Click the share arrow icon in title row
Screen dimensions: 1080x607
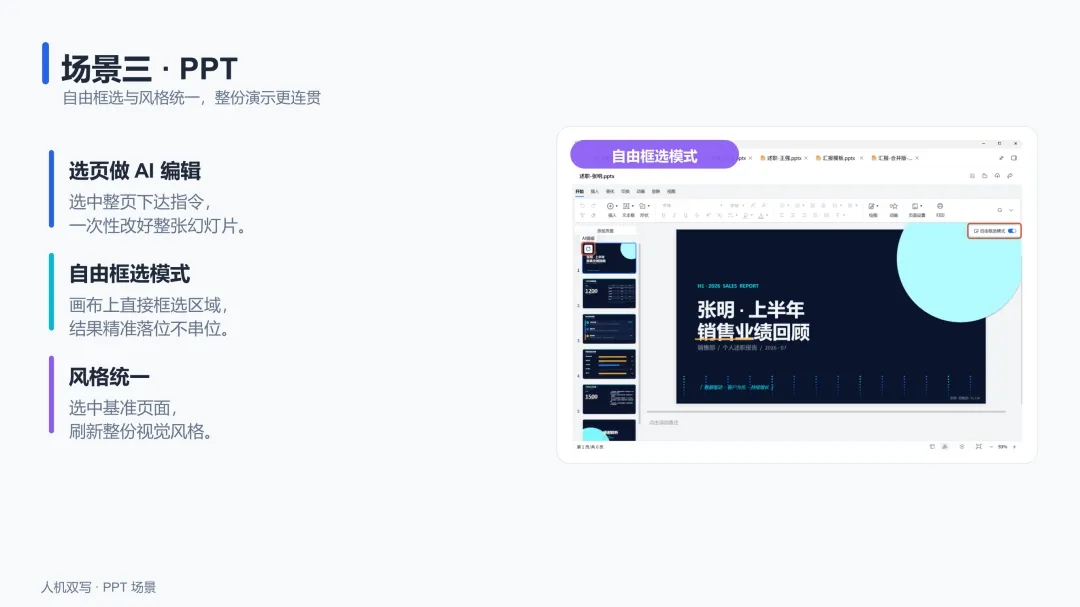[1010, 176]
